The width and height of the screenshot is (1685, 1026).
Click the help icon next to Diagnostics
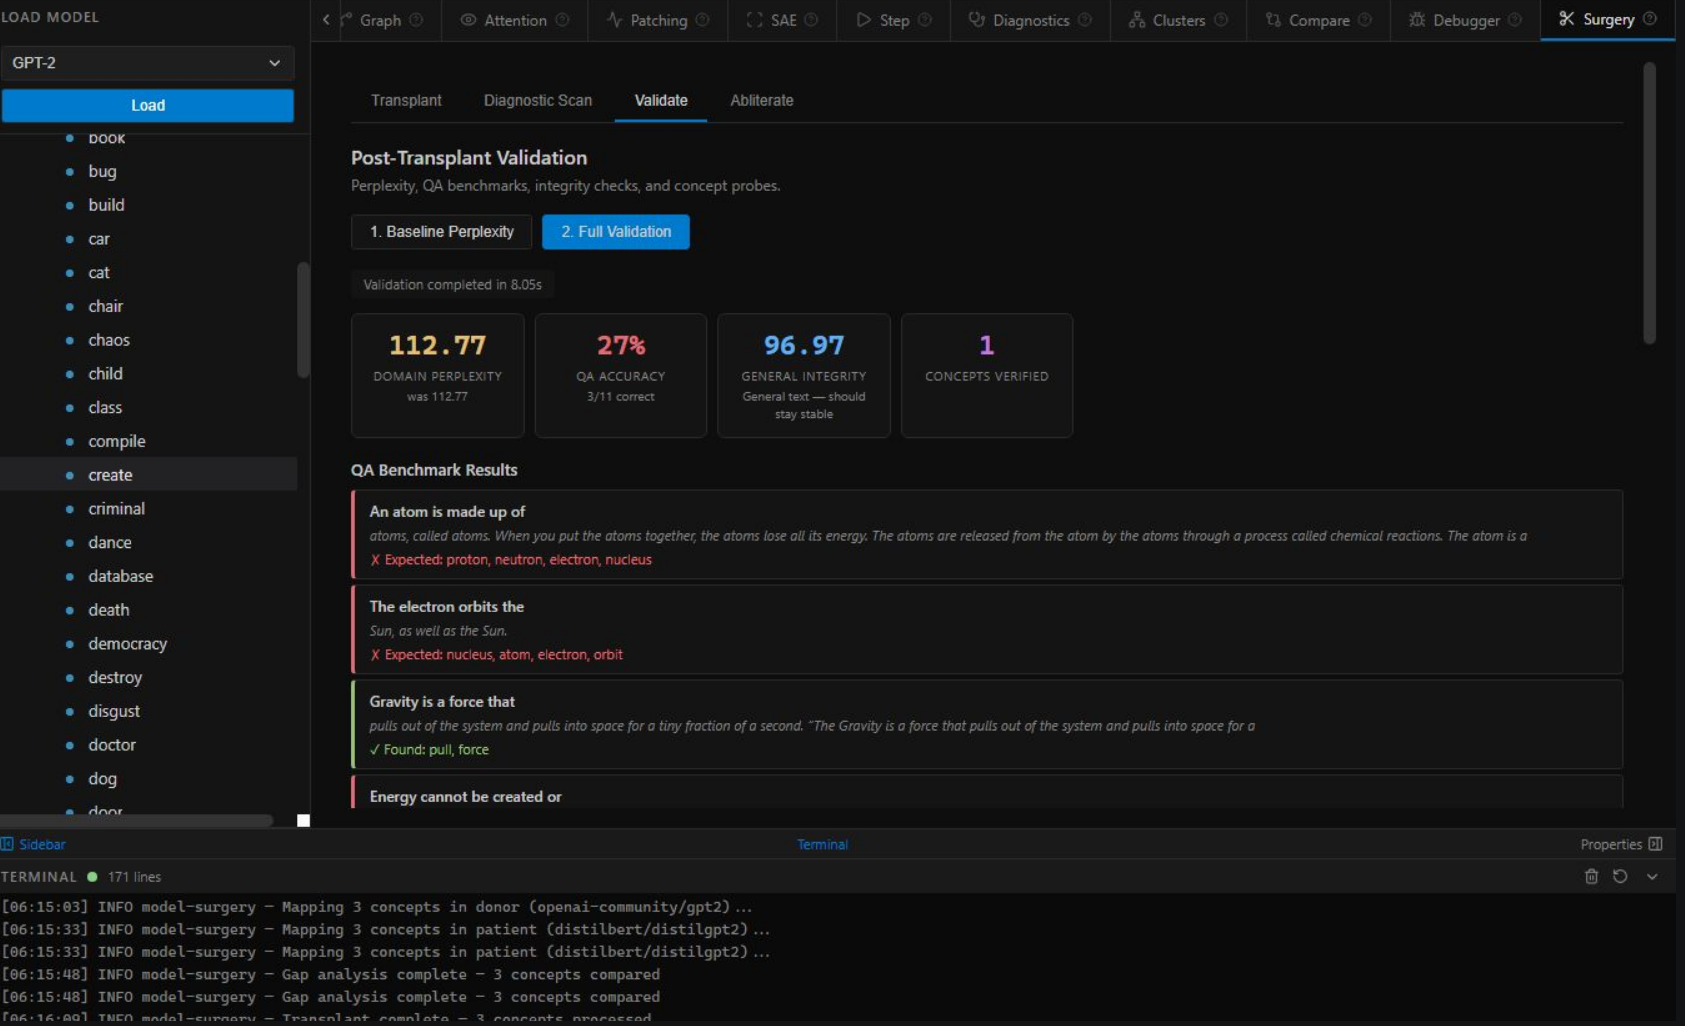click(x=1085, y=20)
